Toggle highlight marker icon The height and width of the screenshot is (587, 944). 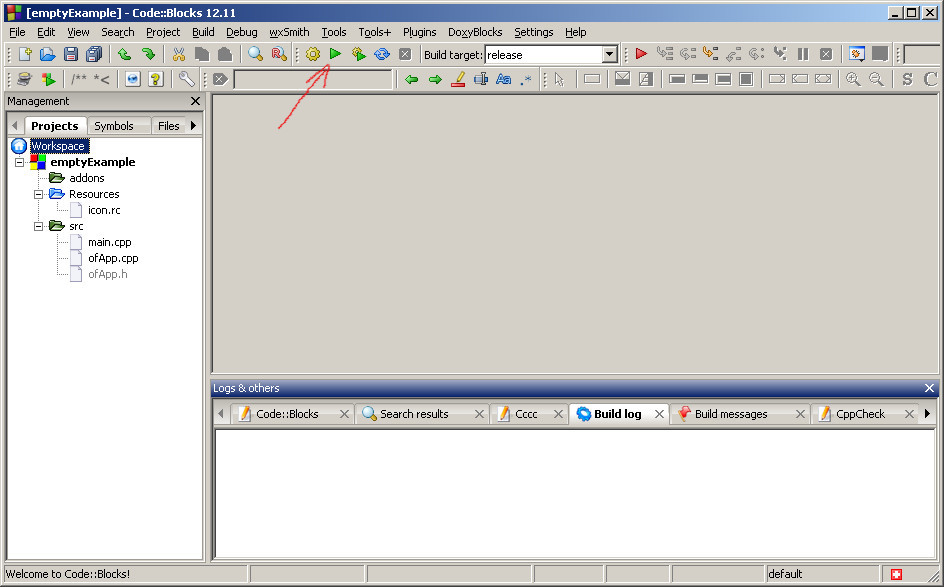click(x=458, y=79)
